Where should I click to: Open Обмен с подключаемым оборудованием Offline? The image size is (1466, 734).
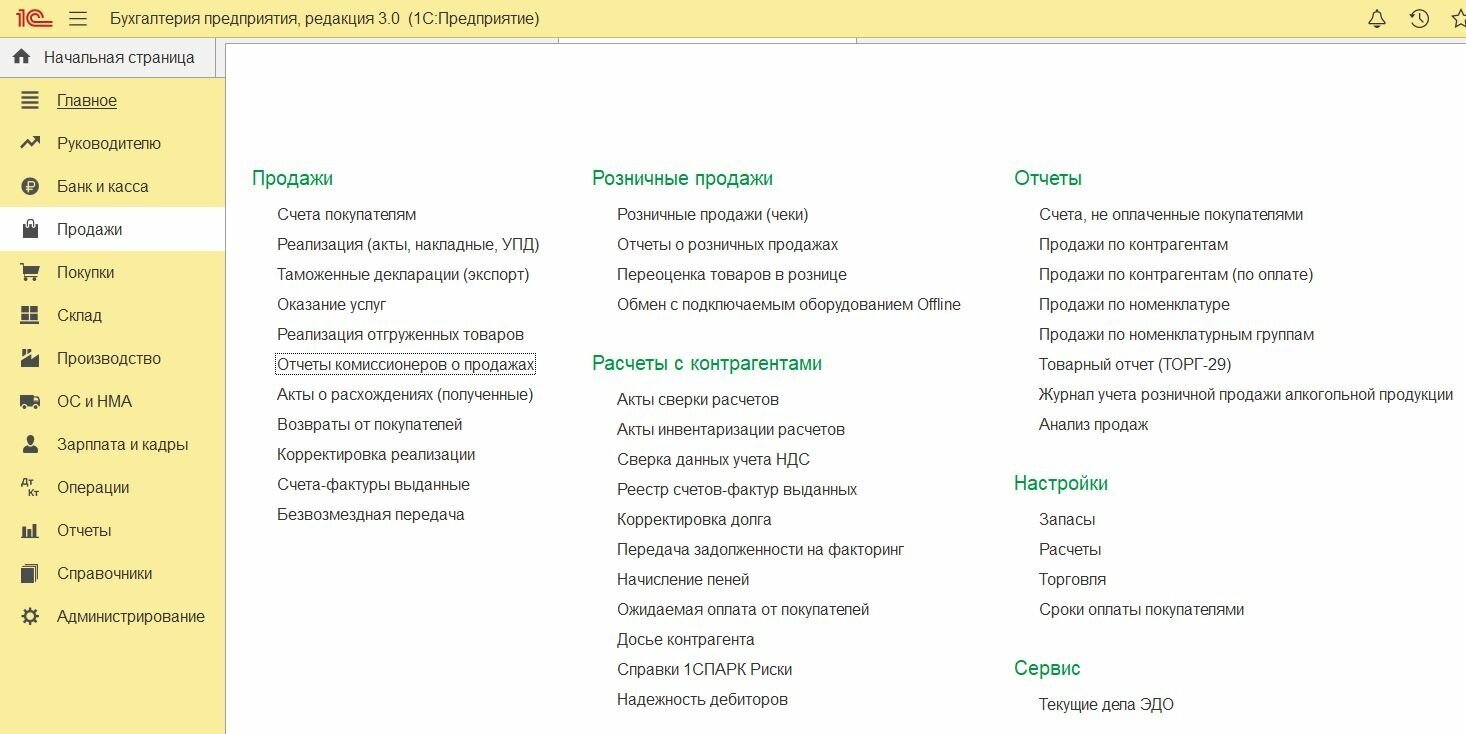[789, 304]
